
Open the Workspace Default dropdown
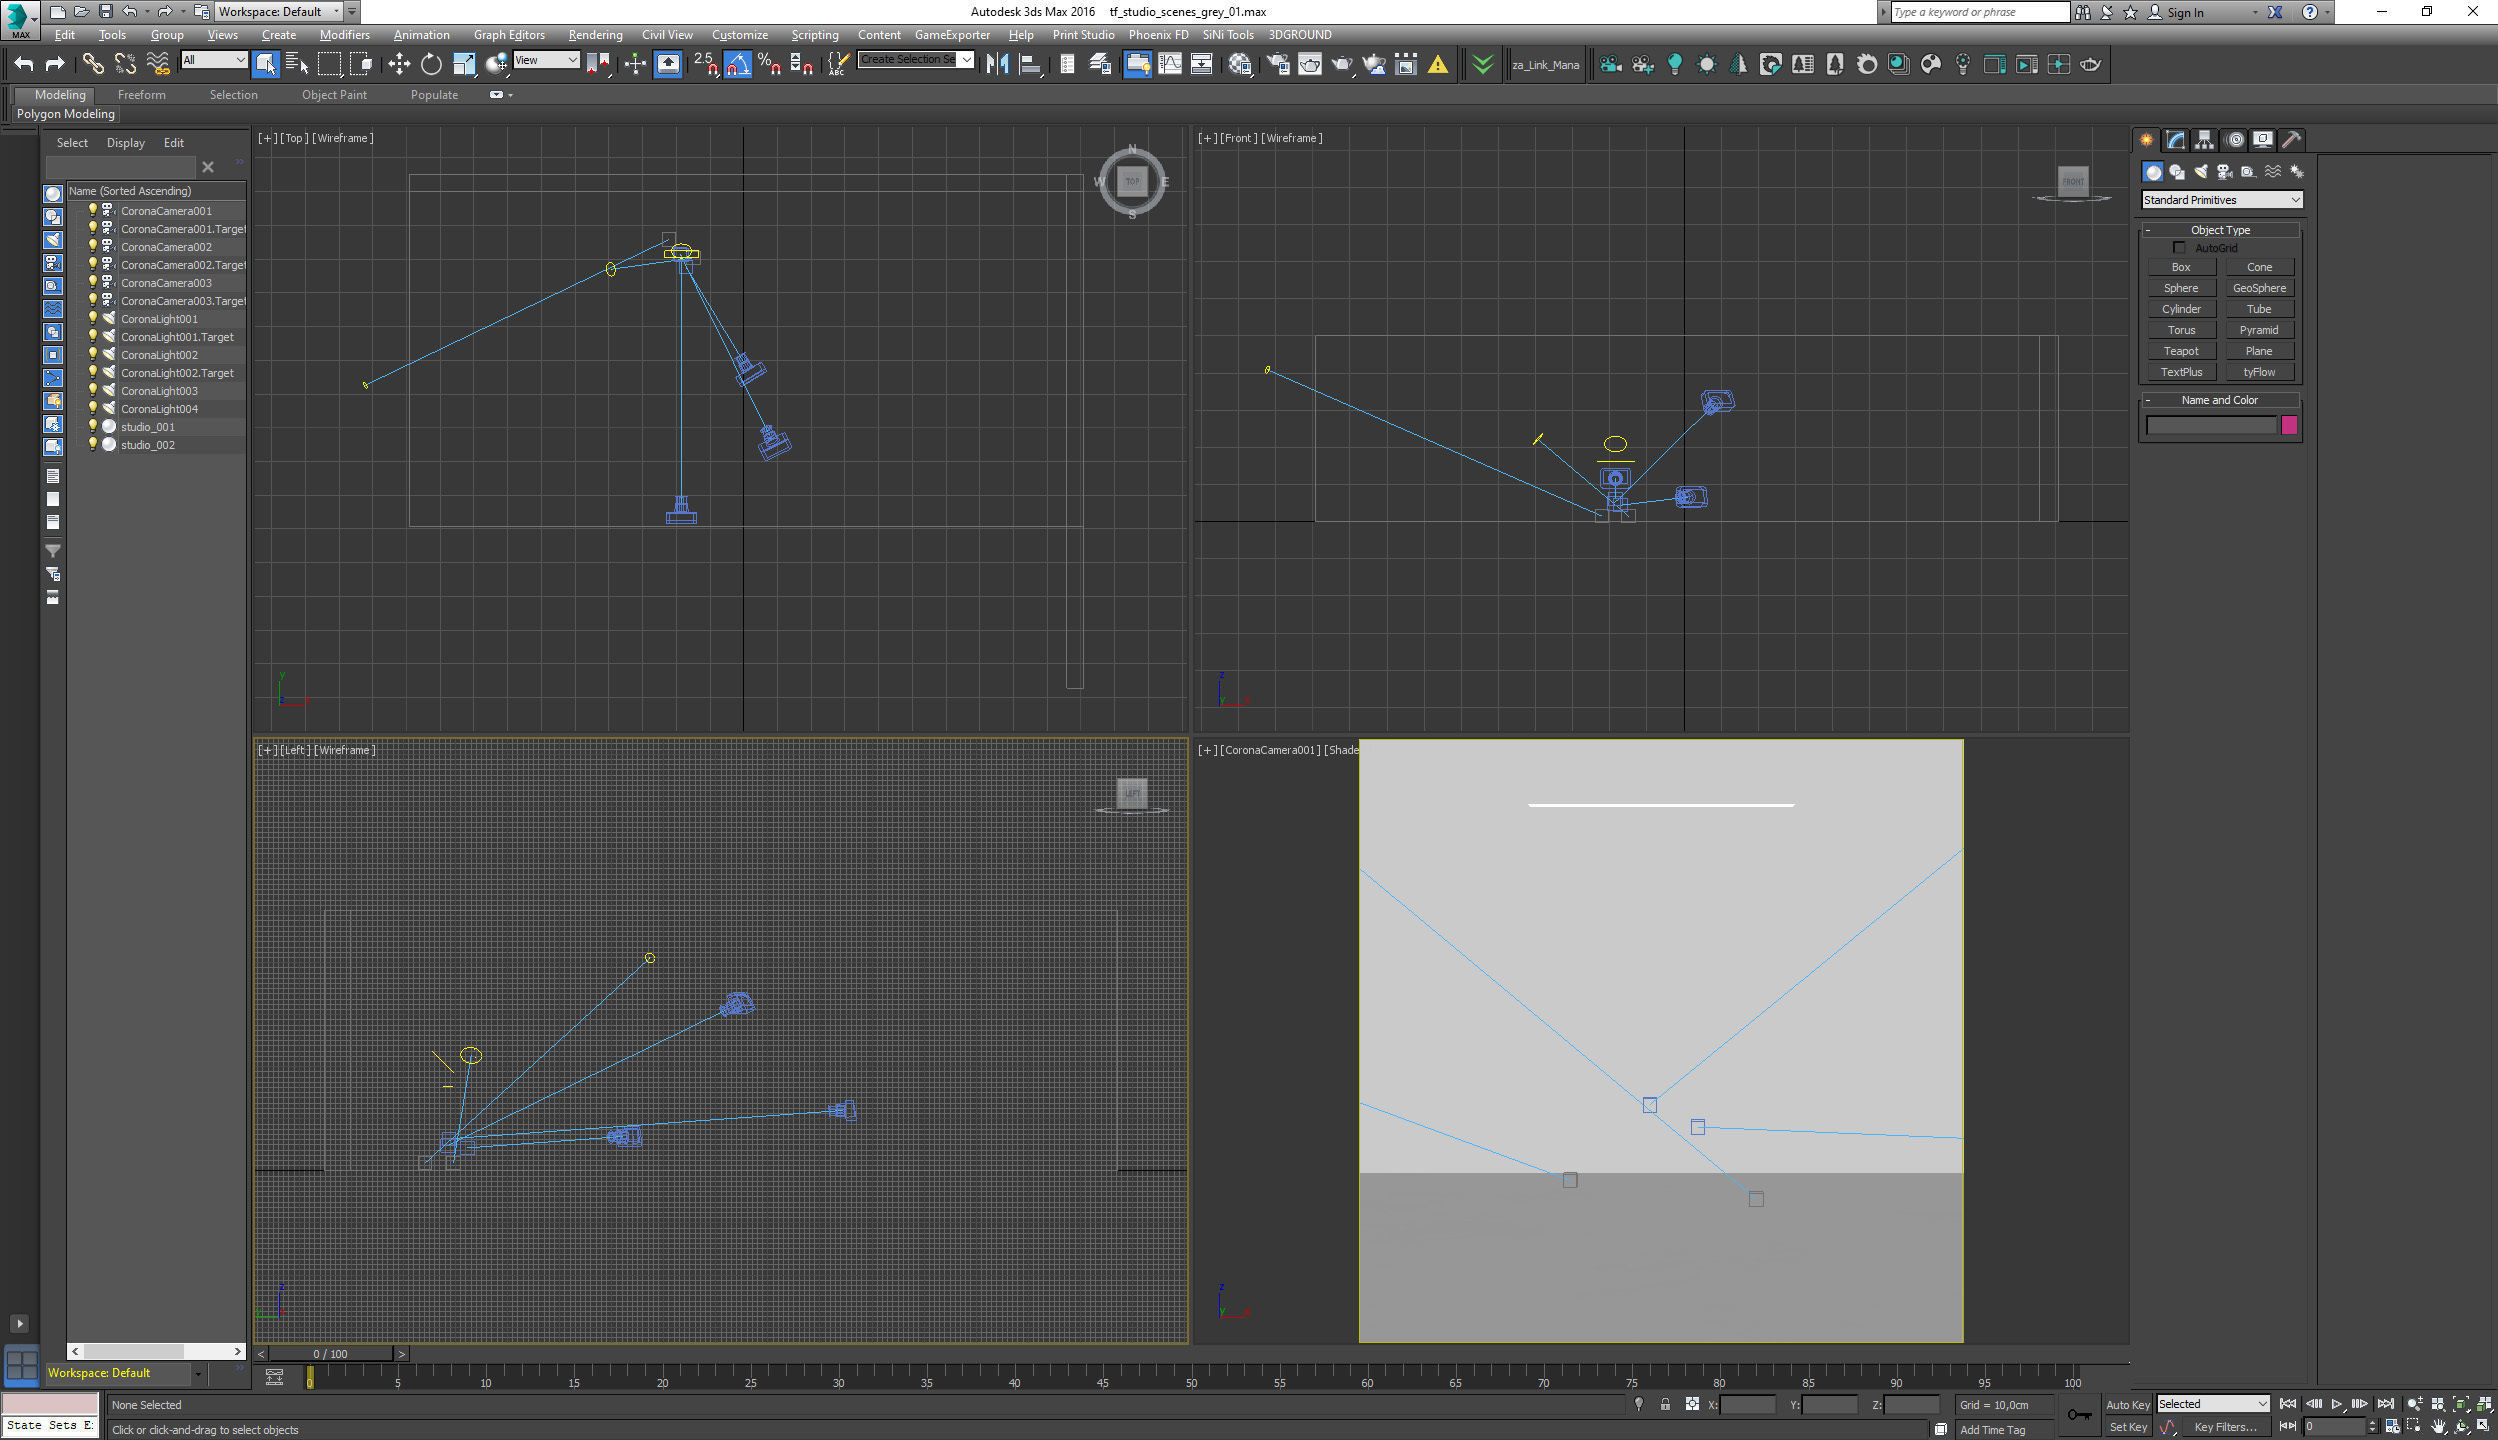tap(279, 12)
